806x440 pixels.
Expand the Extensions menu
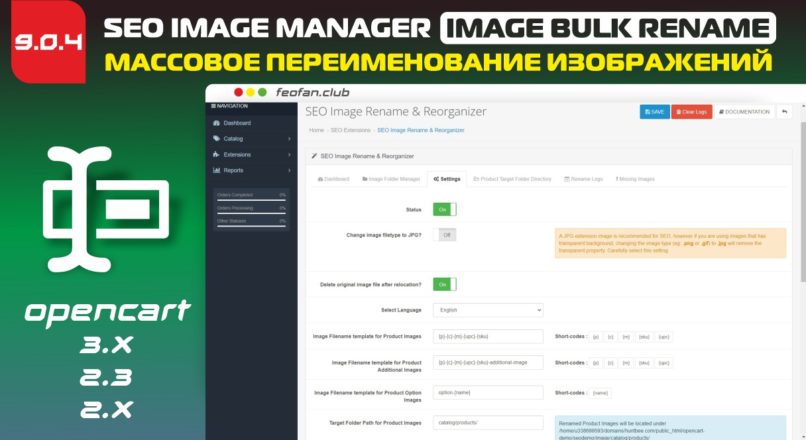(251, 154)
